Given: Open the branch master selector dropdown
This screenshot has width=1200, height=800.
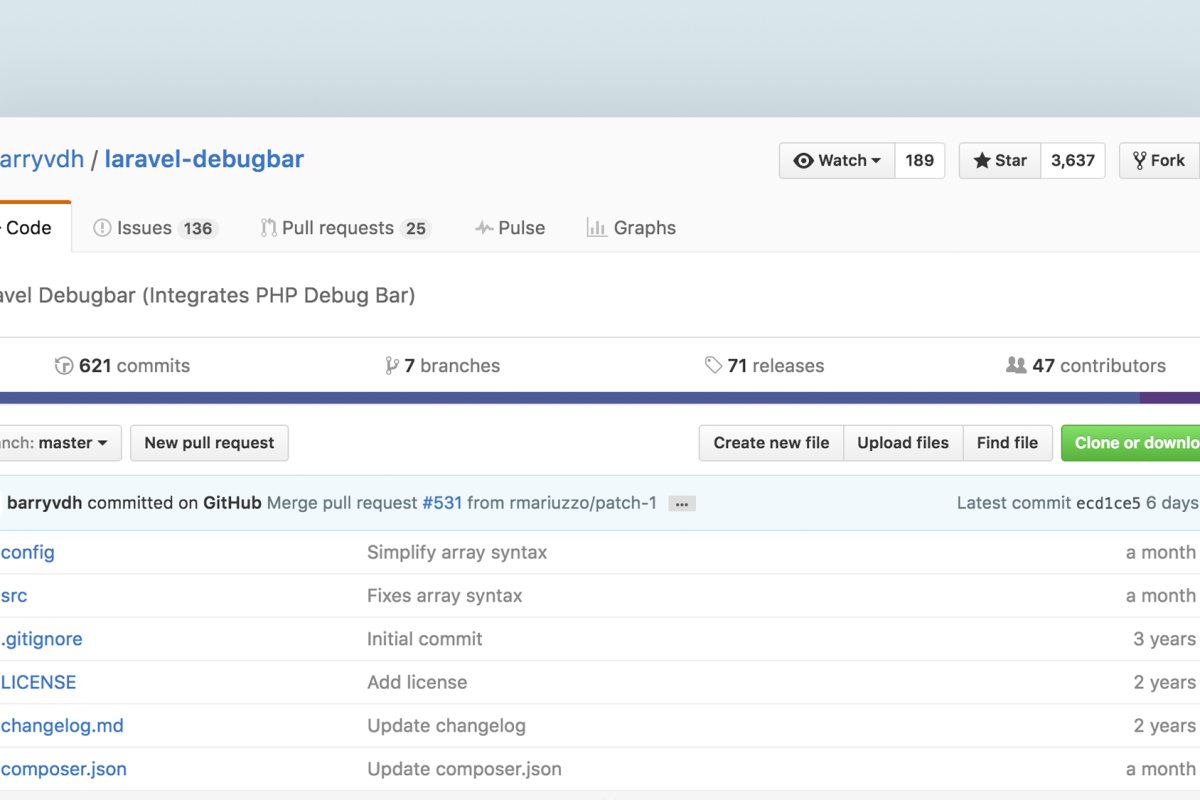Looking at the screenshot, I should tap(60, 443).
